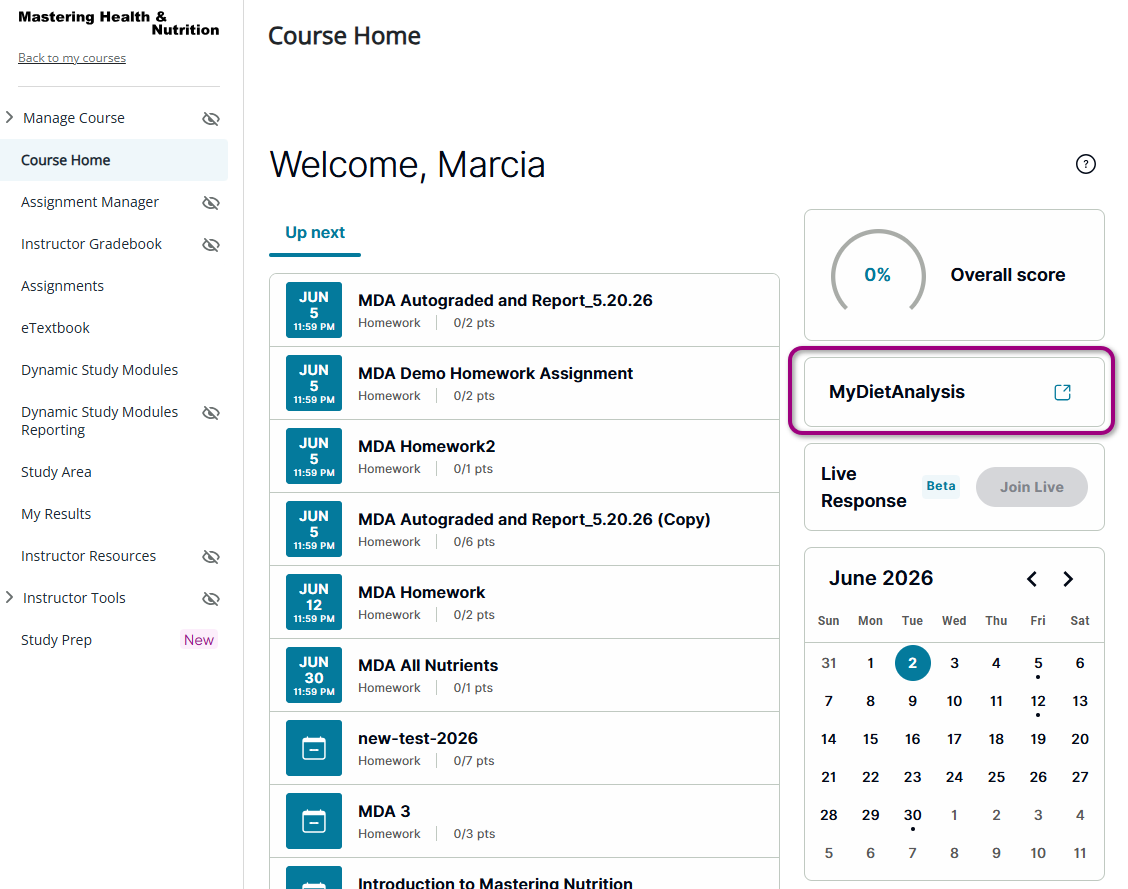The width and height of the screenshot is (1128, 889).
Task: Open MDA Autograded and Report_5.20.26 (Copy)
Action: tap(534, 519)
